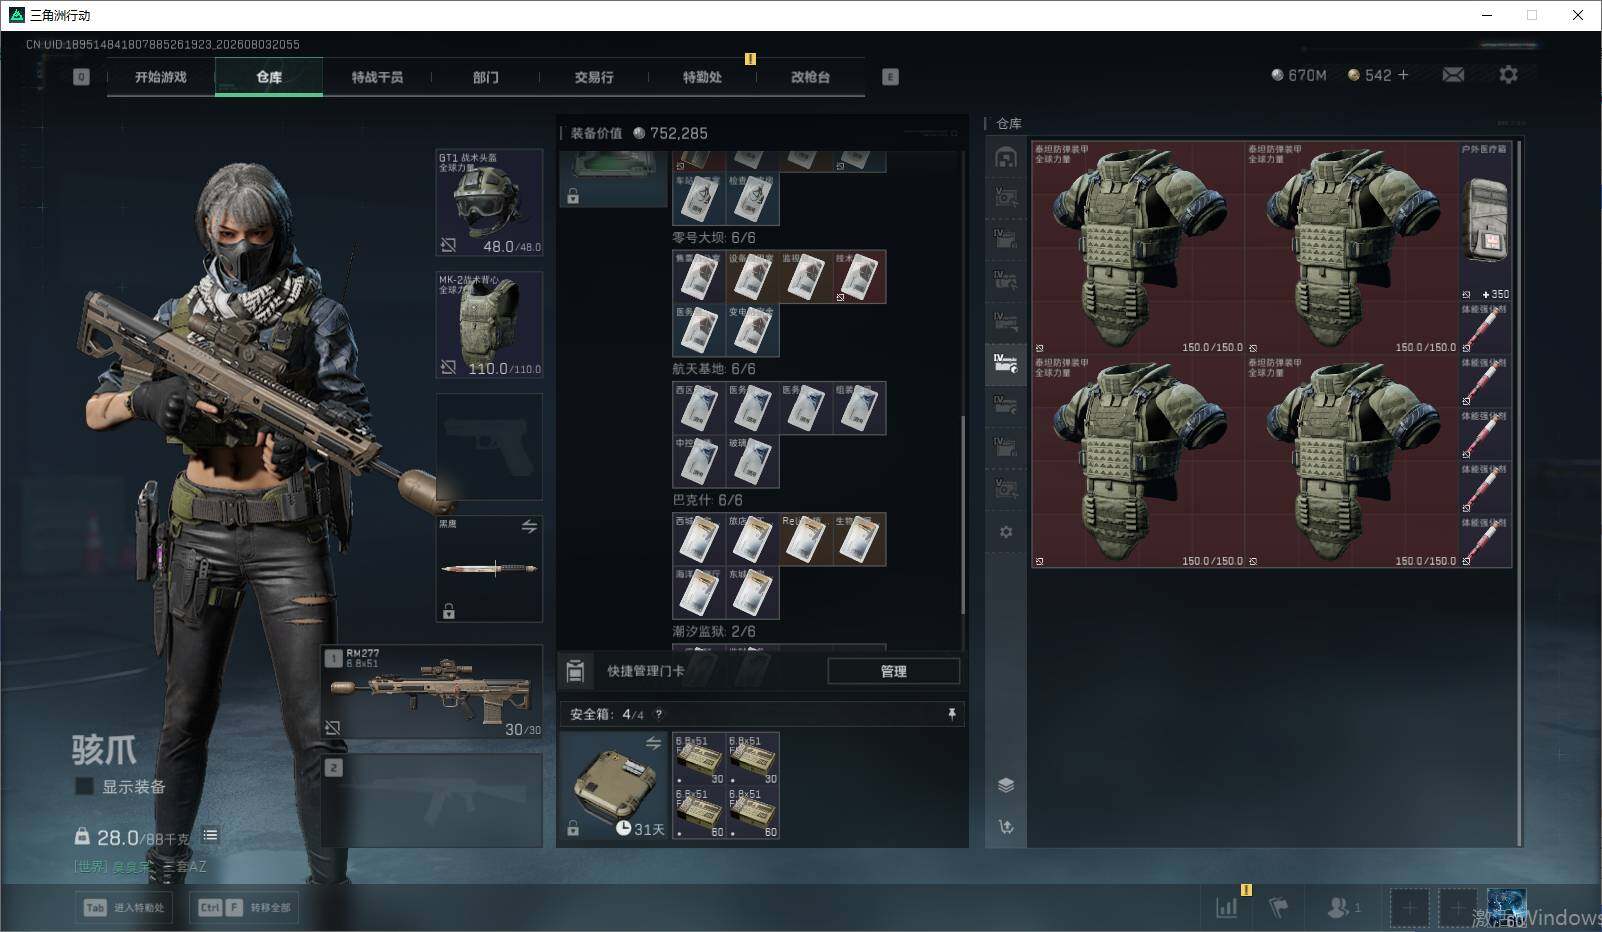1602x932 pixels.
Task: Click the 零号大坝: 6/6 heading
Action: click(x=714, y=238)
